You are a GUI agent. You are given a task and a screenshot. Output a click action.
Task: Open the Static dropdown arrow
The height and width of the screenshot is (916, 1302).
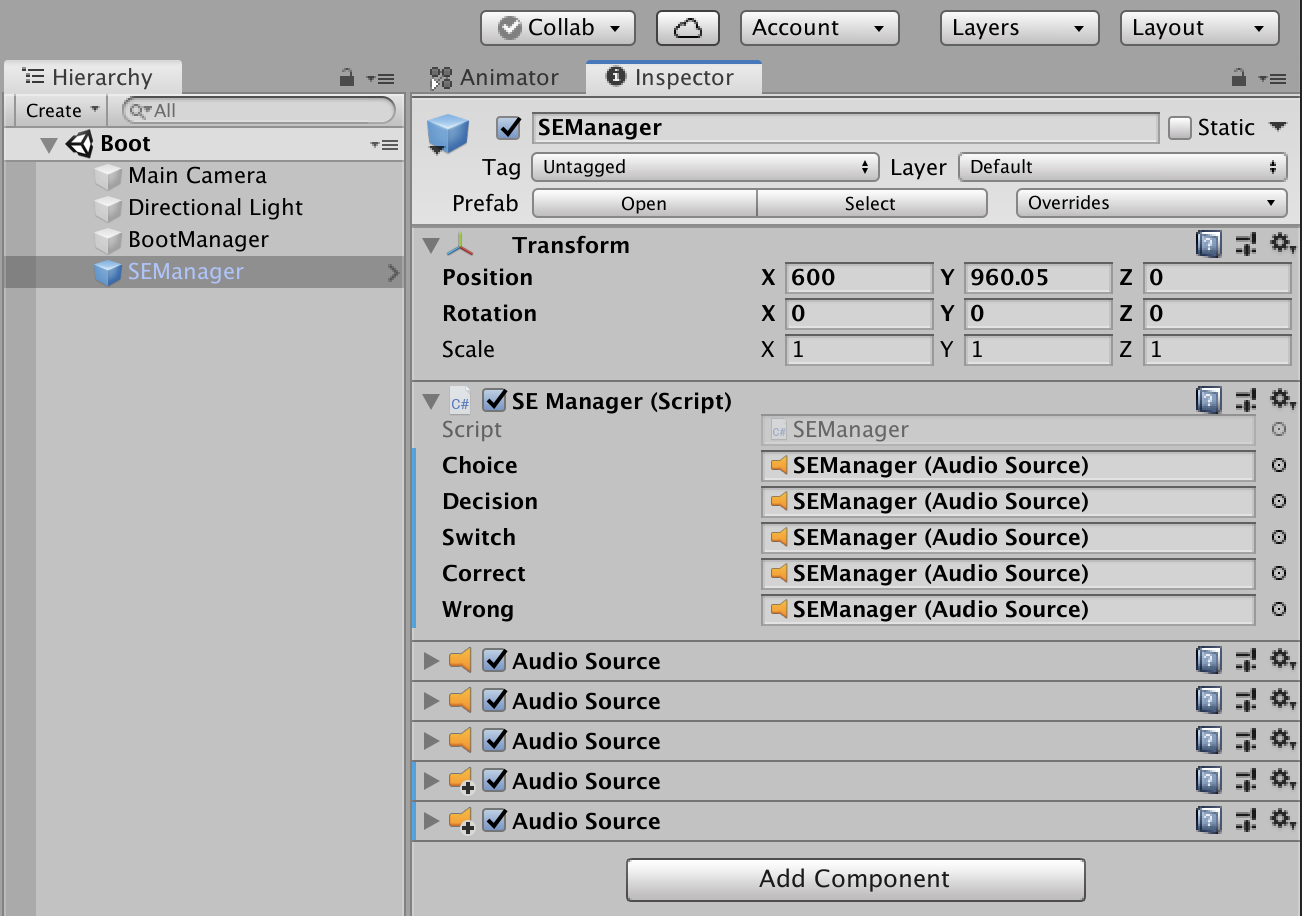click(x=1277, y=127)
